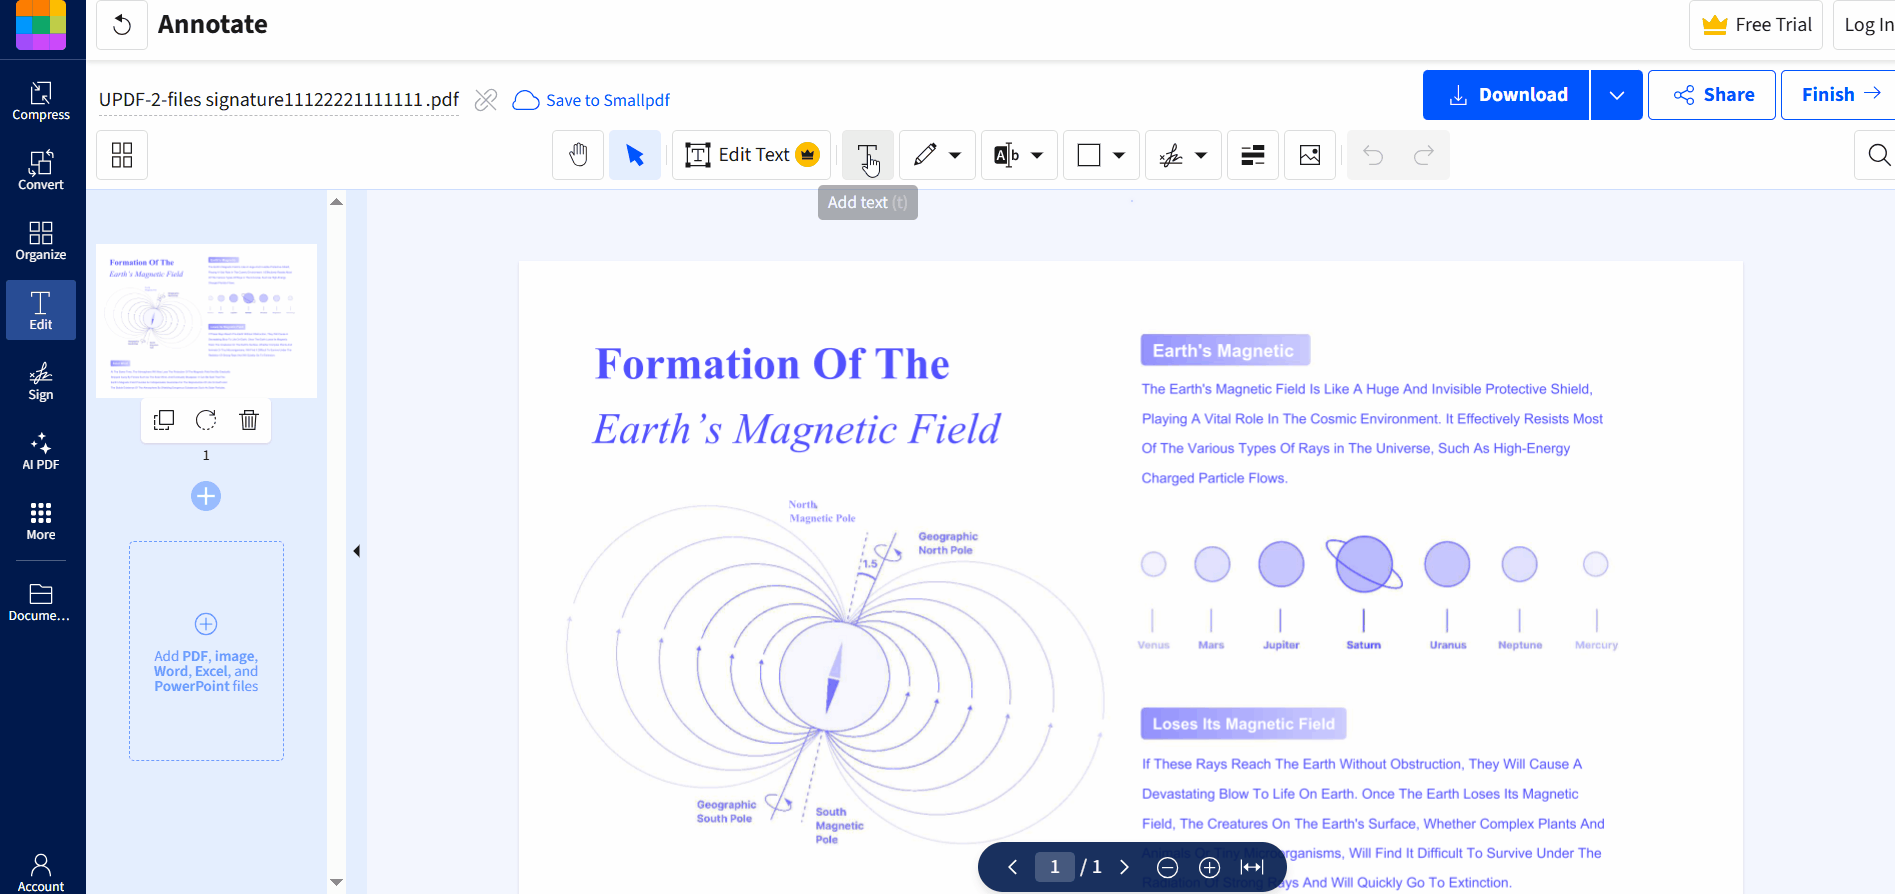The height and width of the screenshot is (894, 1895).
Task: Click Save to Smallpdf link
Action: 591,100
